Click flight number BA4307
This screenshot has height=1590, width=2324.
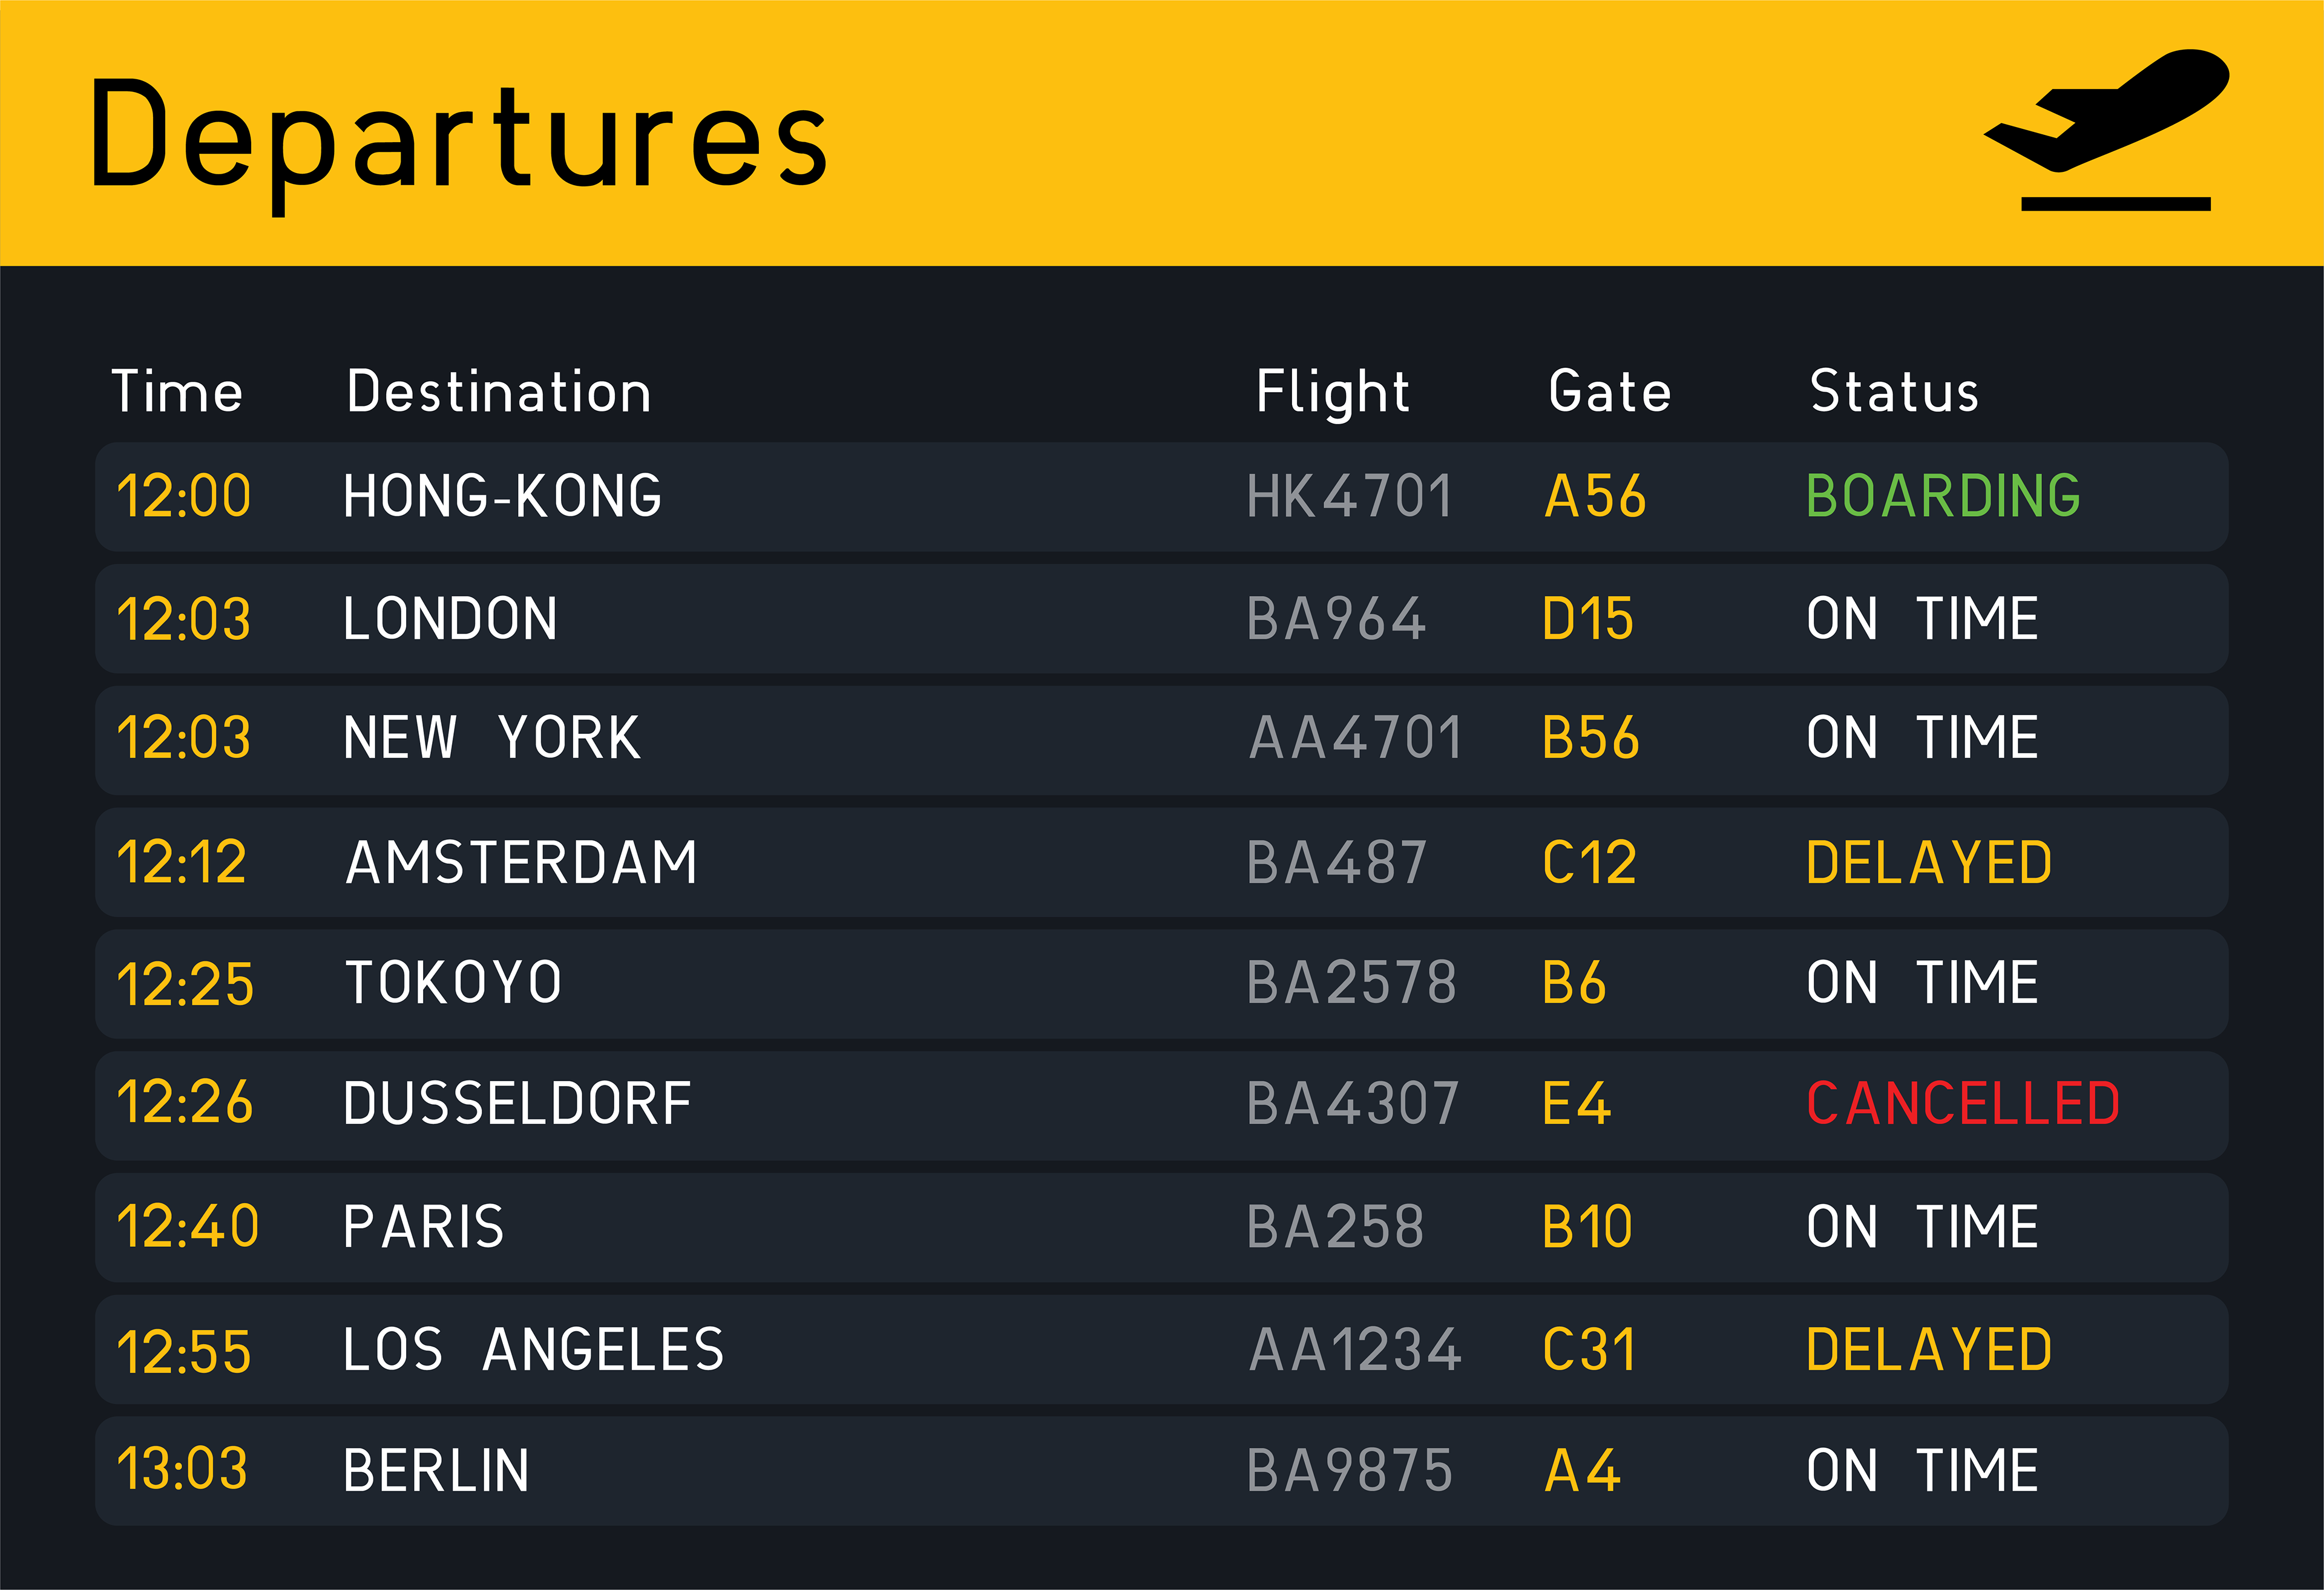1352,1104
